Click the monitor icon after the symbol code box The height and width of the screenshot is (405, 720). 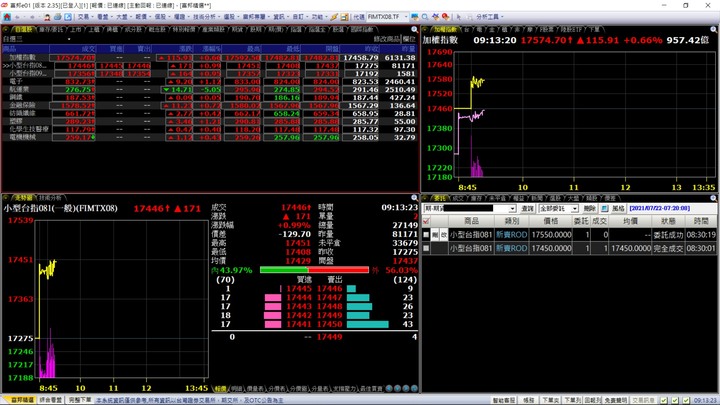click(415, 17)
